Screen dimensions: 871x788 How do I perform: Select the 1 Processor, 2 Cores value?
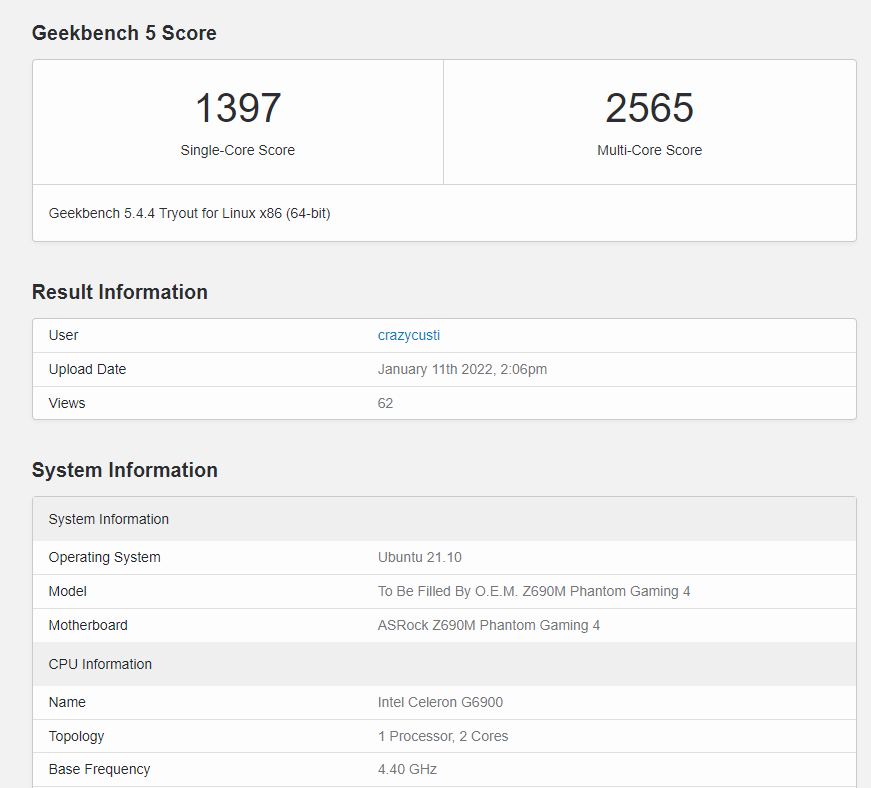pyautogui.click(x=443, y=736)
